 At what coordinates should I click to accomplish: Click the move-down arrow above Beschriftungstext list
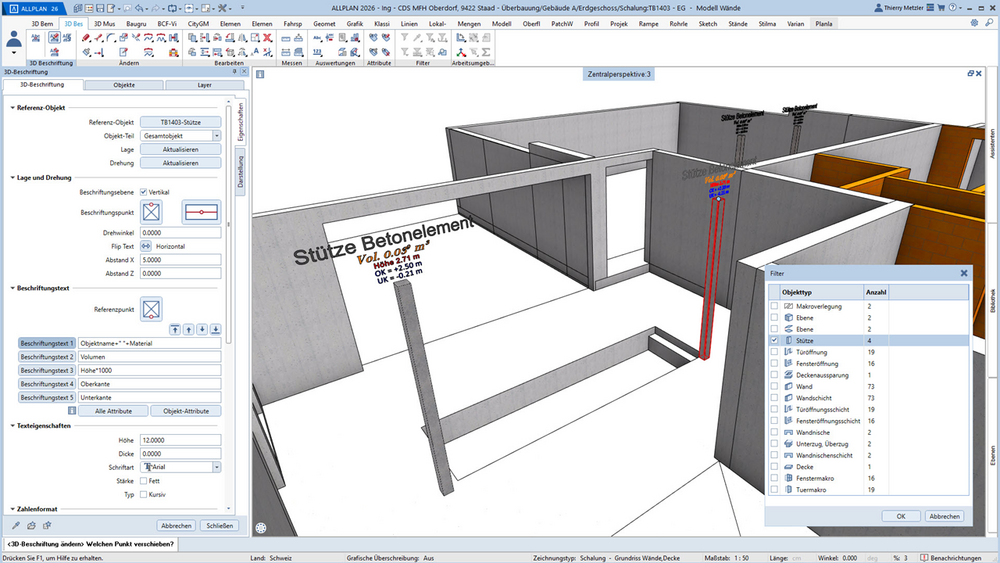click(x=202, y=330)
